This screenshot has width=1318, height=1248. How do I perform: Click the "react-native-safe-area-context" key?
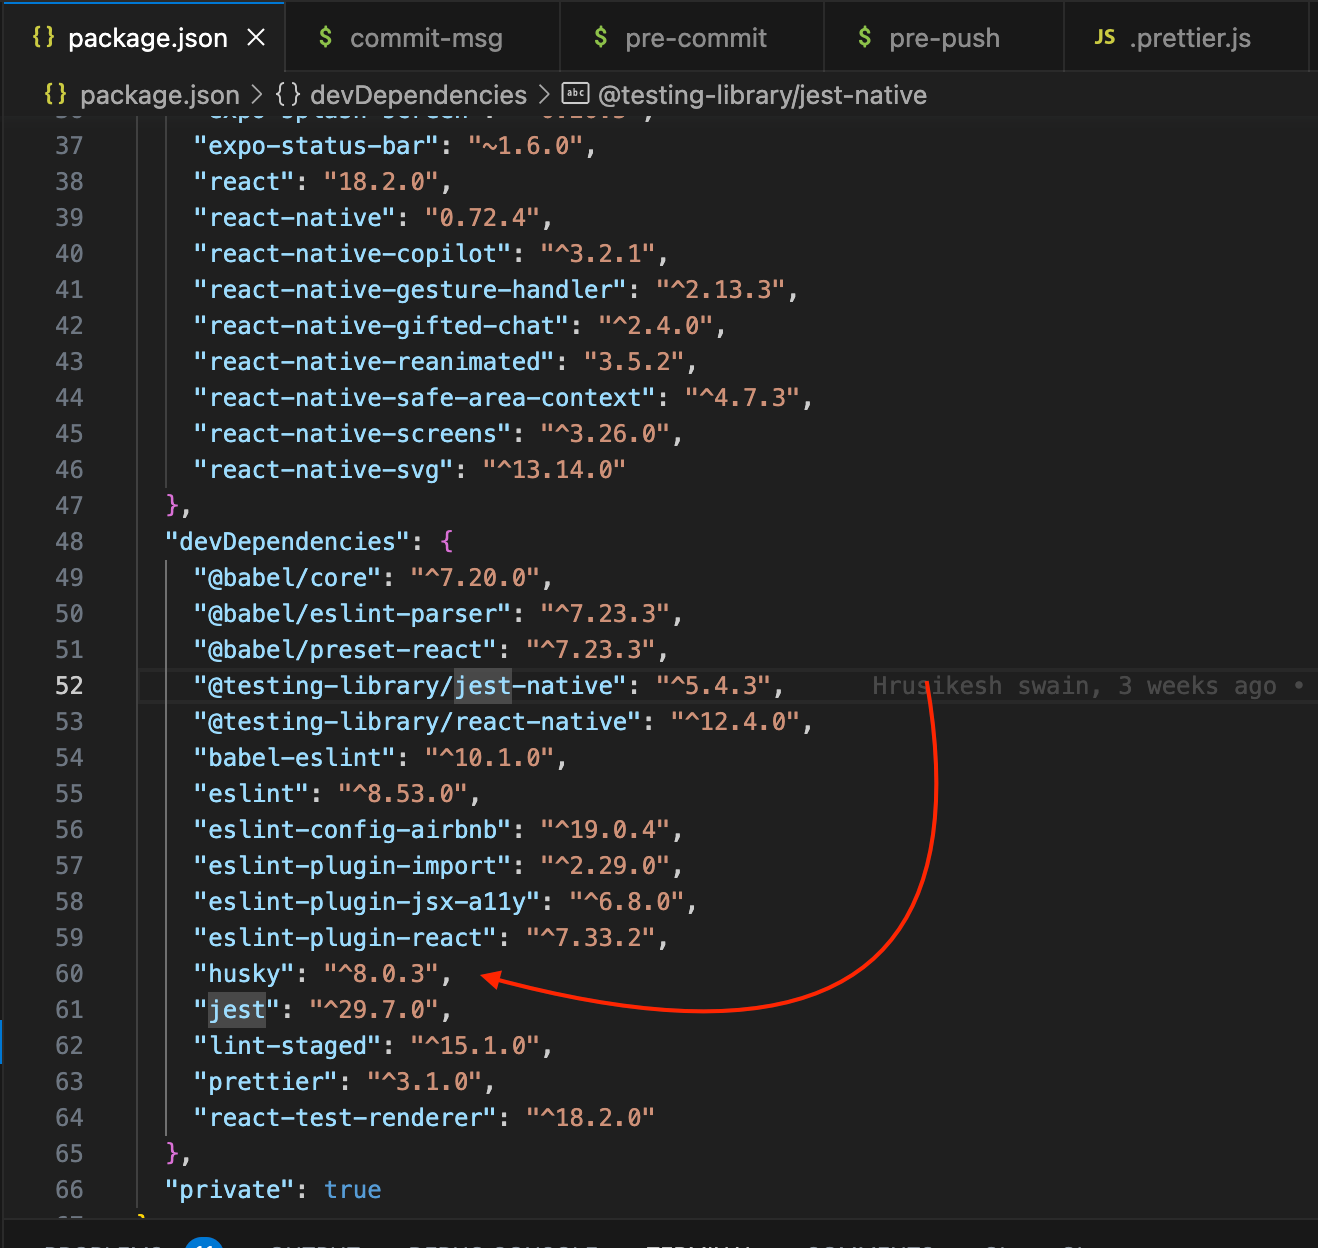pos(424,398)
